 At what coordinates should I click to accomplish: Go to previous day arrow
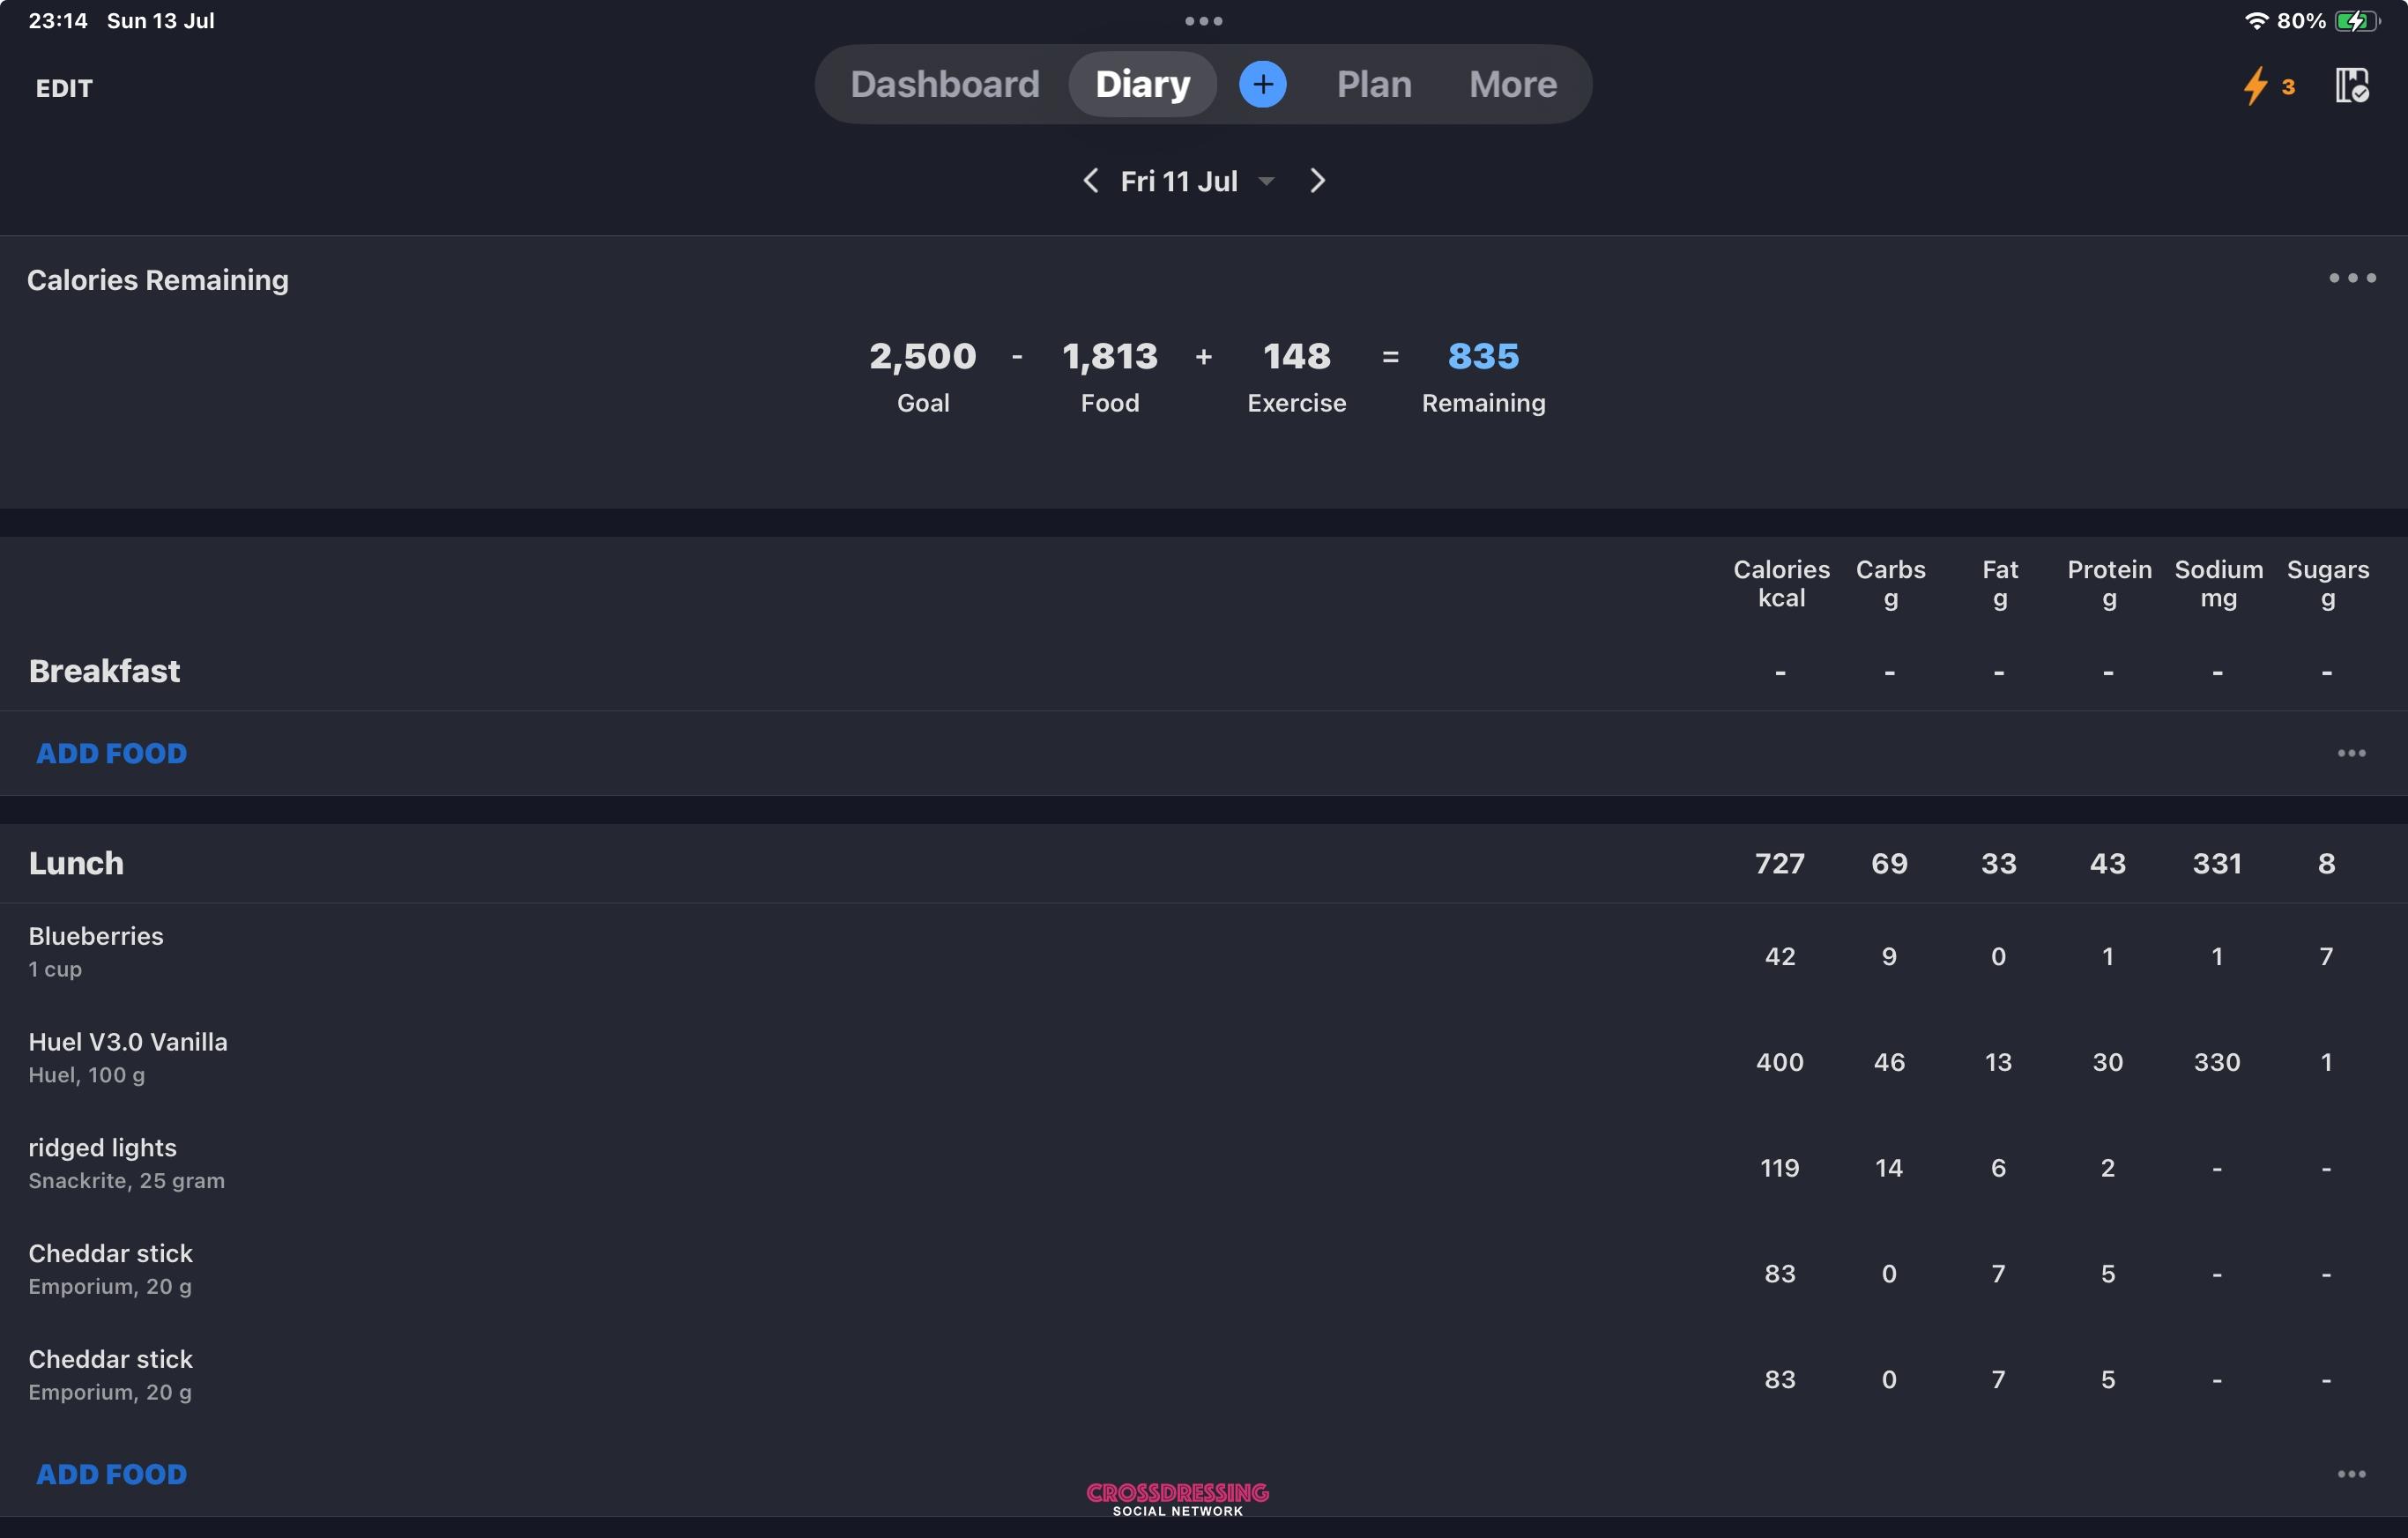click(x=1090, y=181)
